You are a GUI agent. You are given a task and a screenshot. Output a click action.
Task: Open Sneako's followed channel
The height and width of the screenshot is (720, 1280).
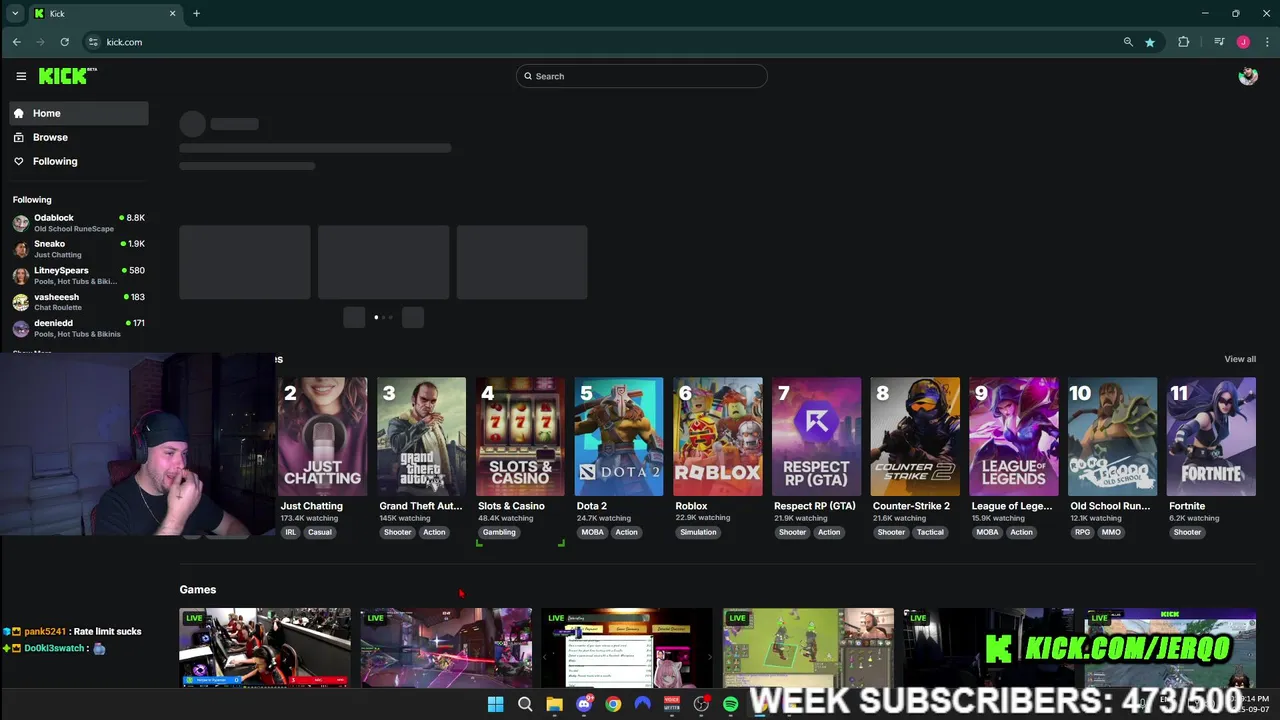tap(79, 249)
